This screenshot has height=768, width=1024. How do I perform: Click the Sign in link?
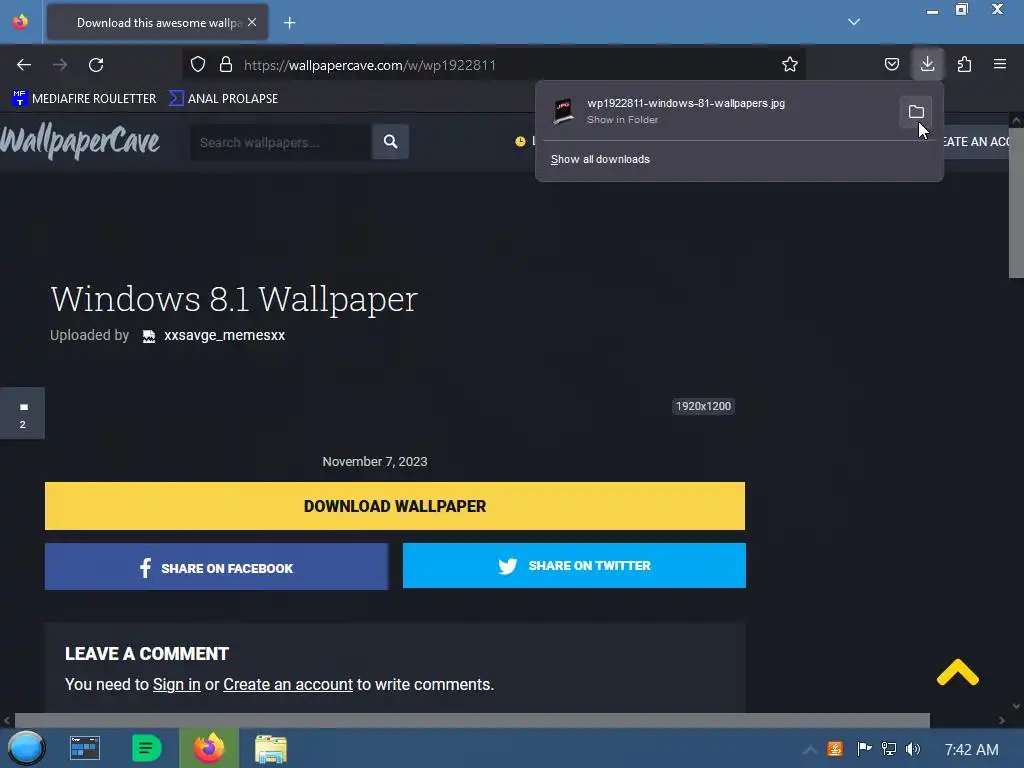(176, 684)
